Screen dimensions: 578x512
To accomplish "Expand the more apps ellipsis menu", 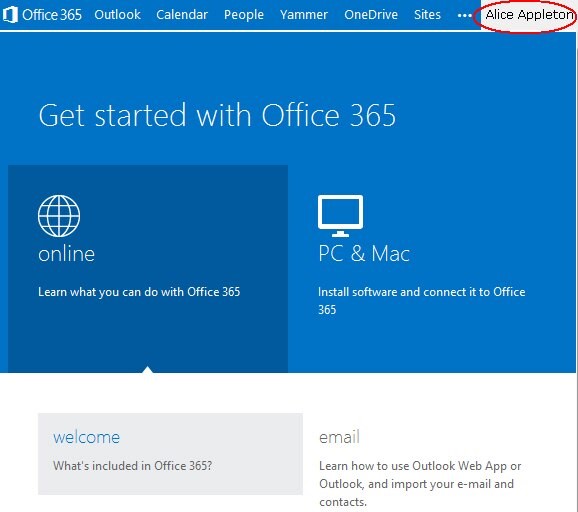I will coord(464,15).
